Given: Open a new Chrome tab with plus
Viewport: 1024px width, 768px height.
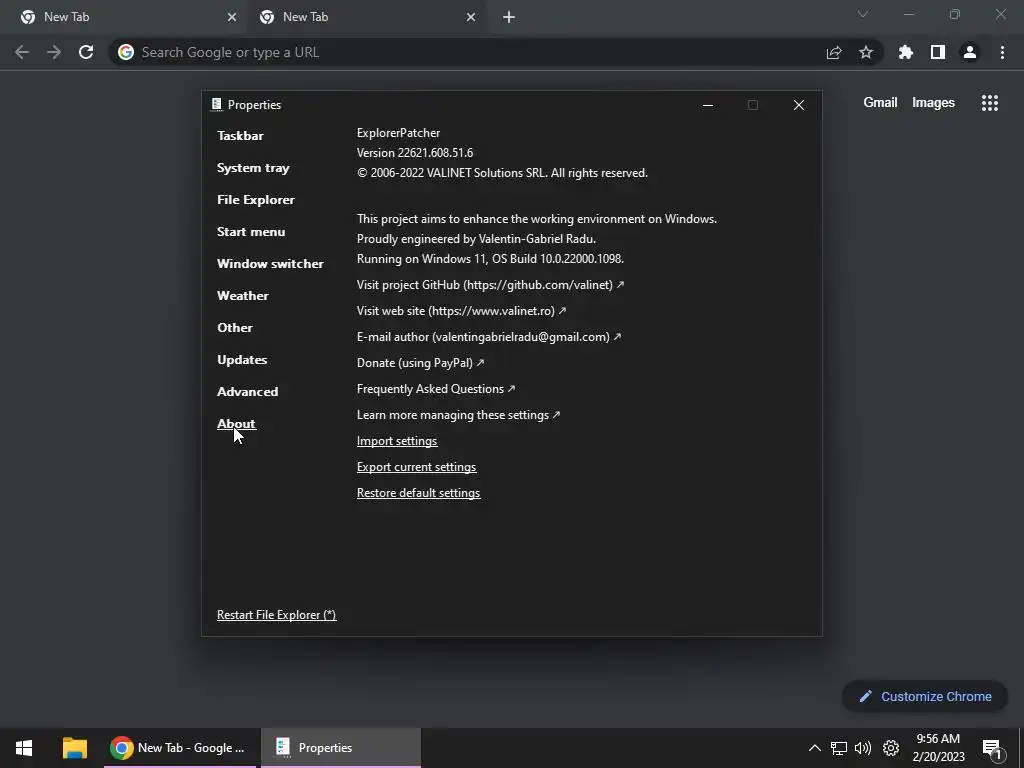Looking at the screenshot, I should pyautogui.click(x=509, y=17).
